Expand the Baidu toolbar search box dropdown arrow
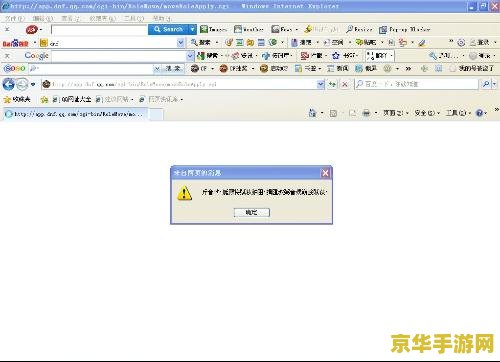This screenshot has height=362, width=500. pyautogui.click(x=180, y=43)
